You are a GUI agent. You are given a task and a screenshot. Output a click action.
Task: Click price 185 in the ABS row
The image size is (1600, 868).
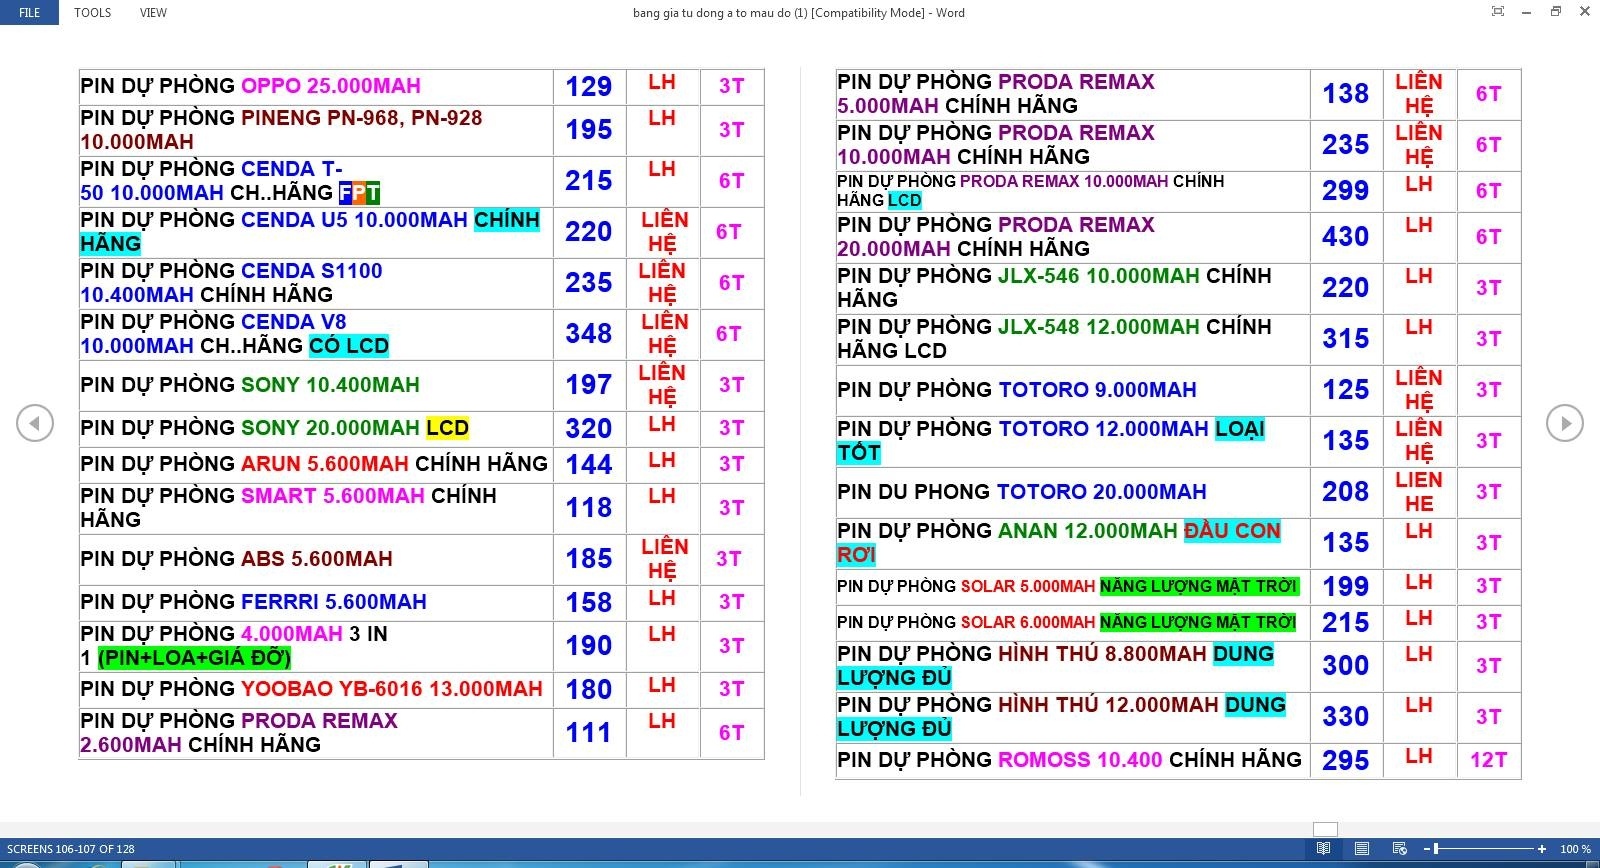pyautogui.click(x=589, y=558)
